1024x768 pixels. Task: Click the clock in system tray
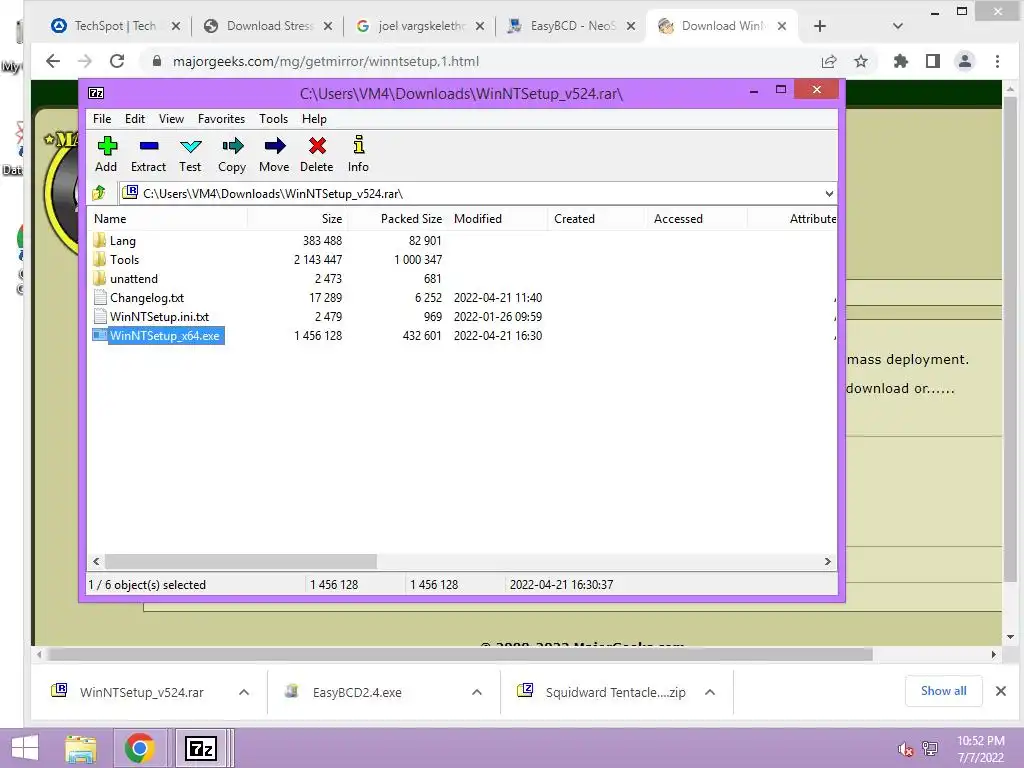[x=980, y=748]
